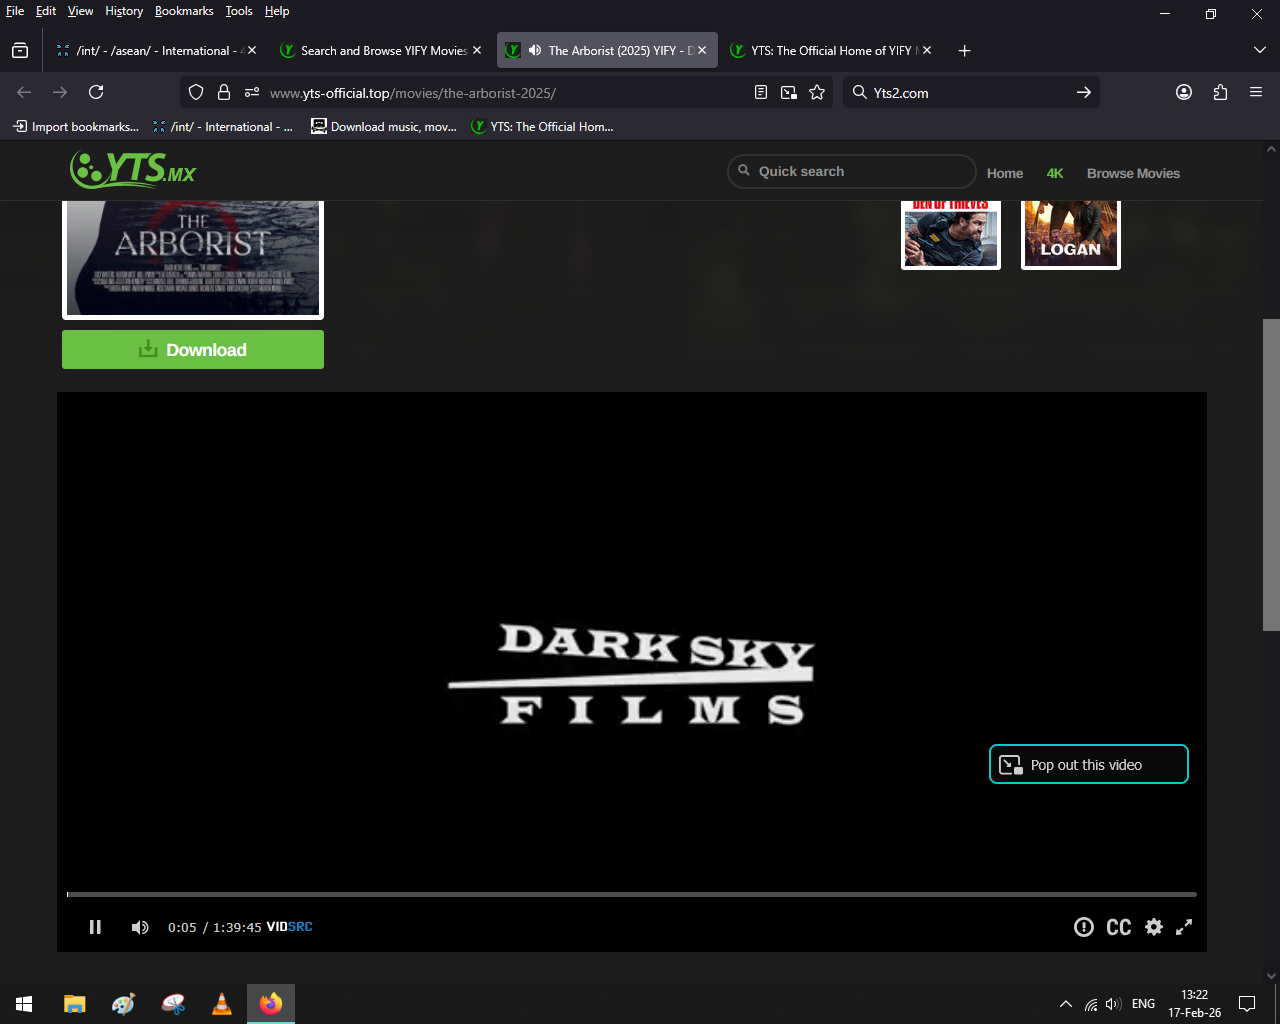The image size is (1280, 1024).
Task: Close the /int/ - /asean/ tab
Action: (251, 50)
